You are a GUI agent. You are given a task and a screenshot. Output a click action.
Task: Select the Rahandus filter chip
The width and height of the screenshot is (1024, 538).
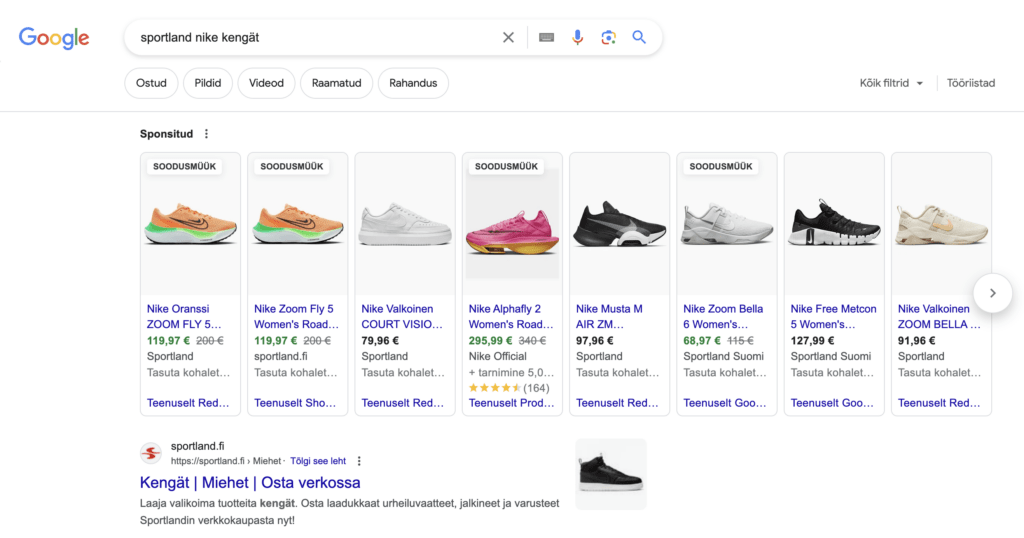[x=413, y=83]
